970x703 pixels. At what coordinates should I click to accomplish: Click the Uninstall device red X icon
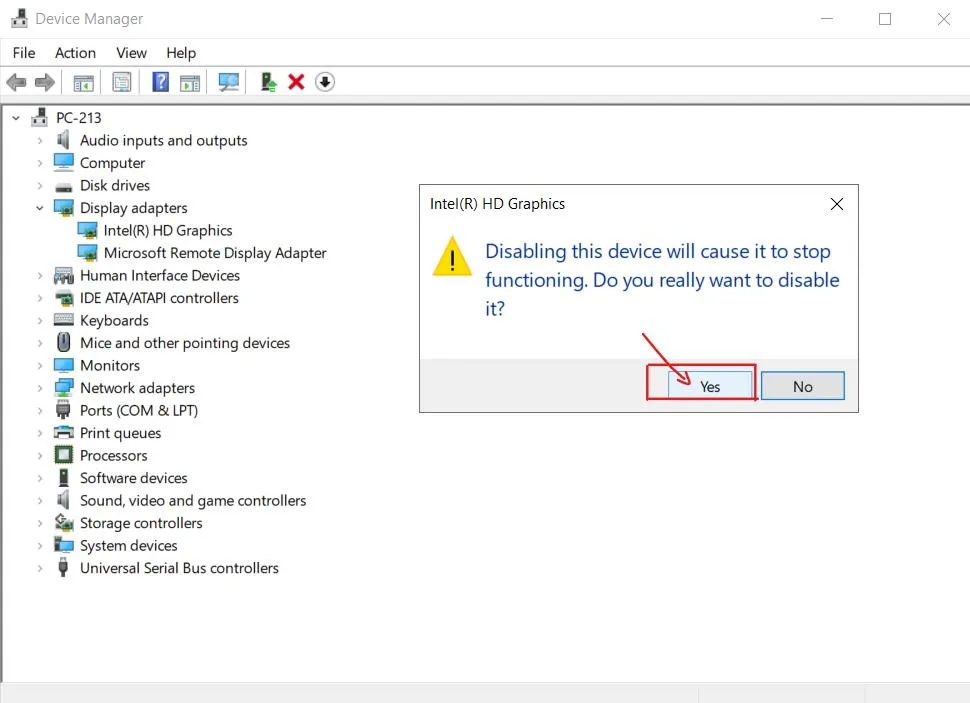tap(296, 81)
